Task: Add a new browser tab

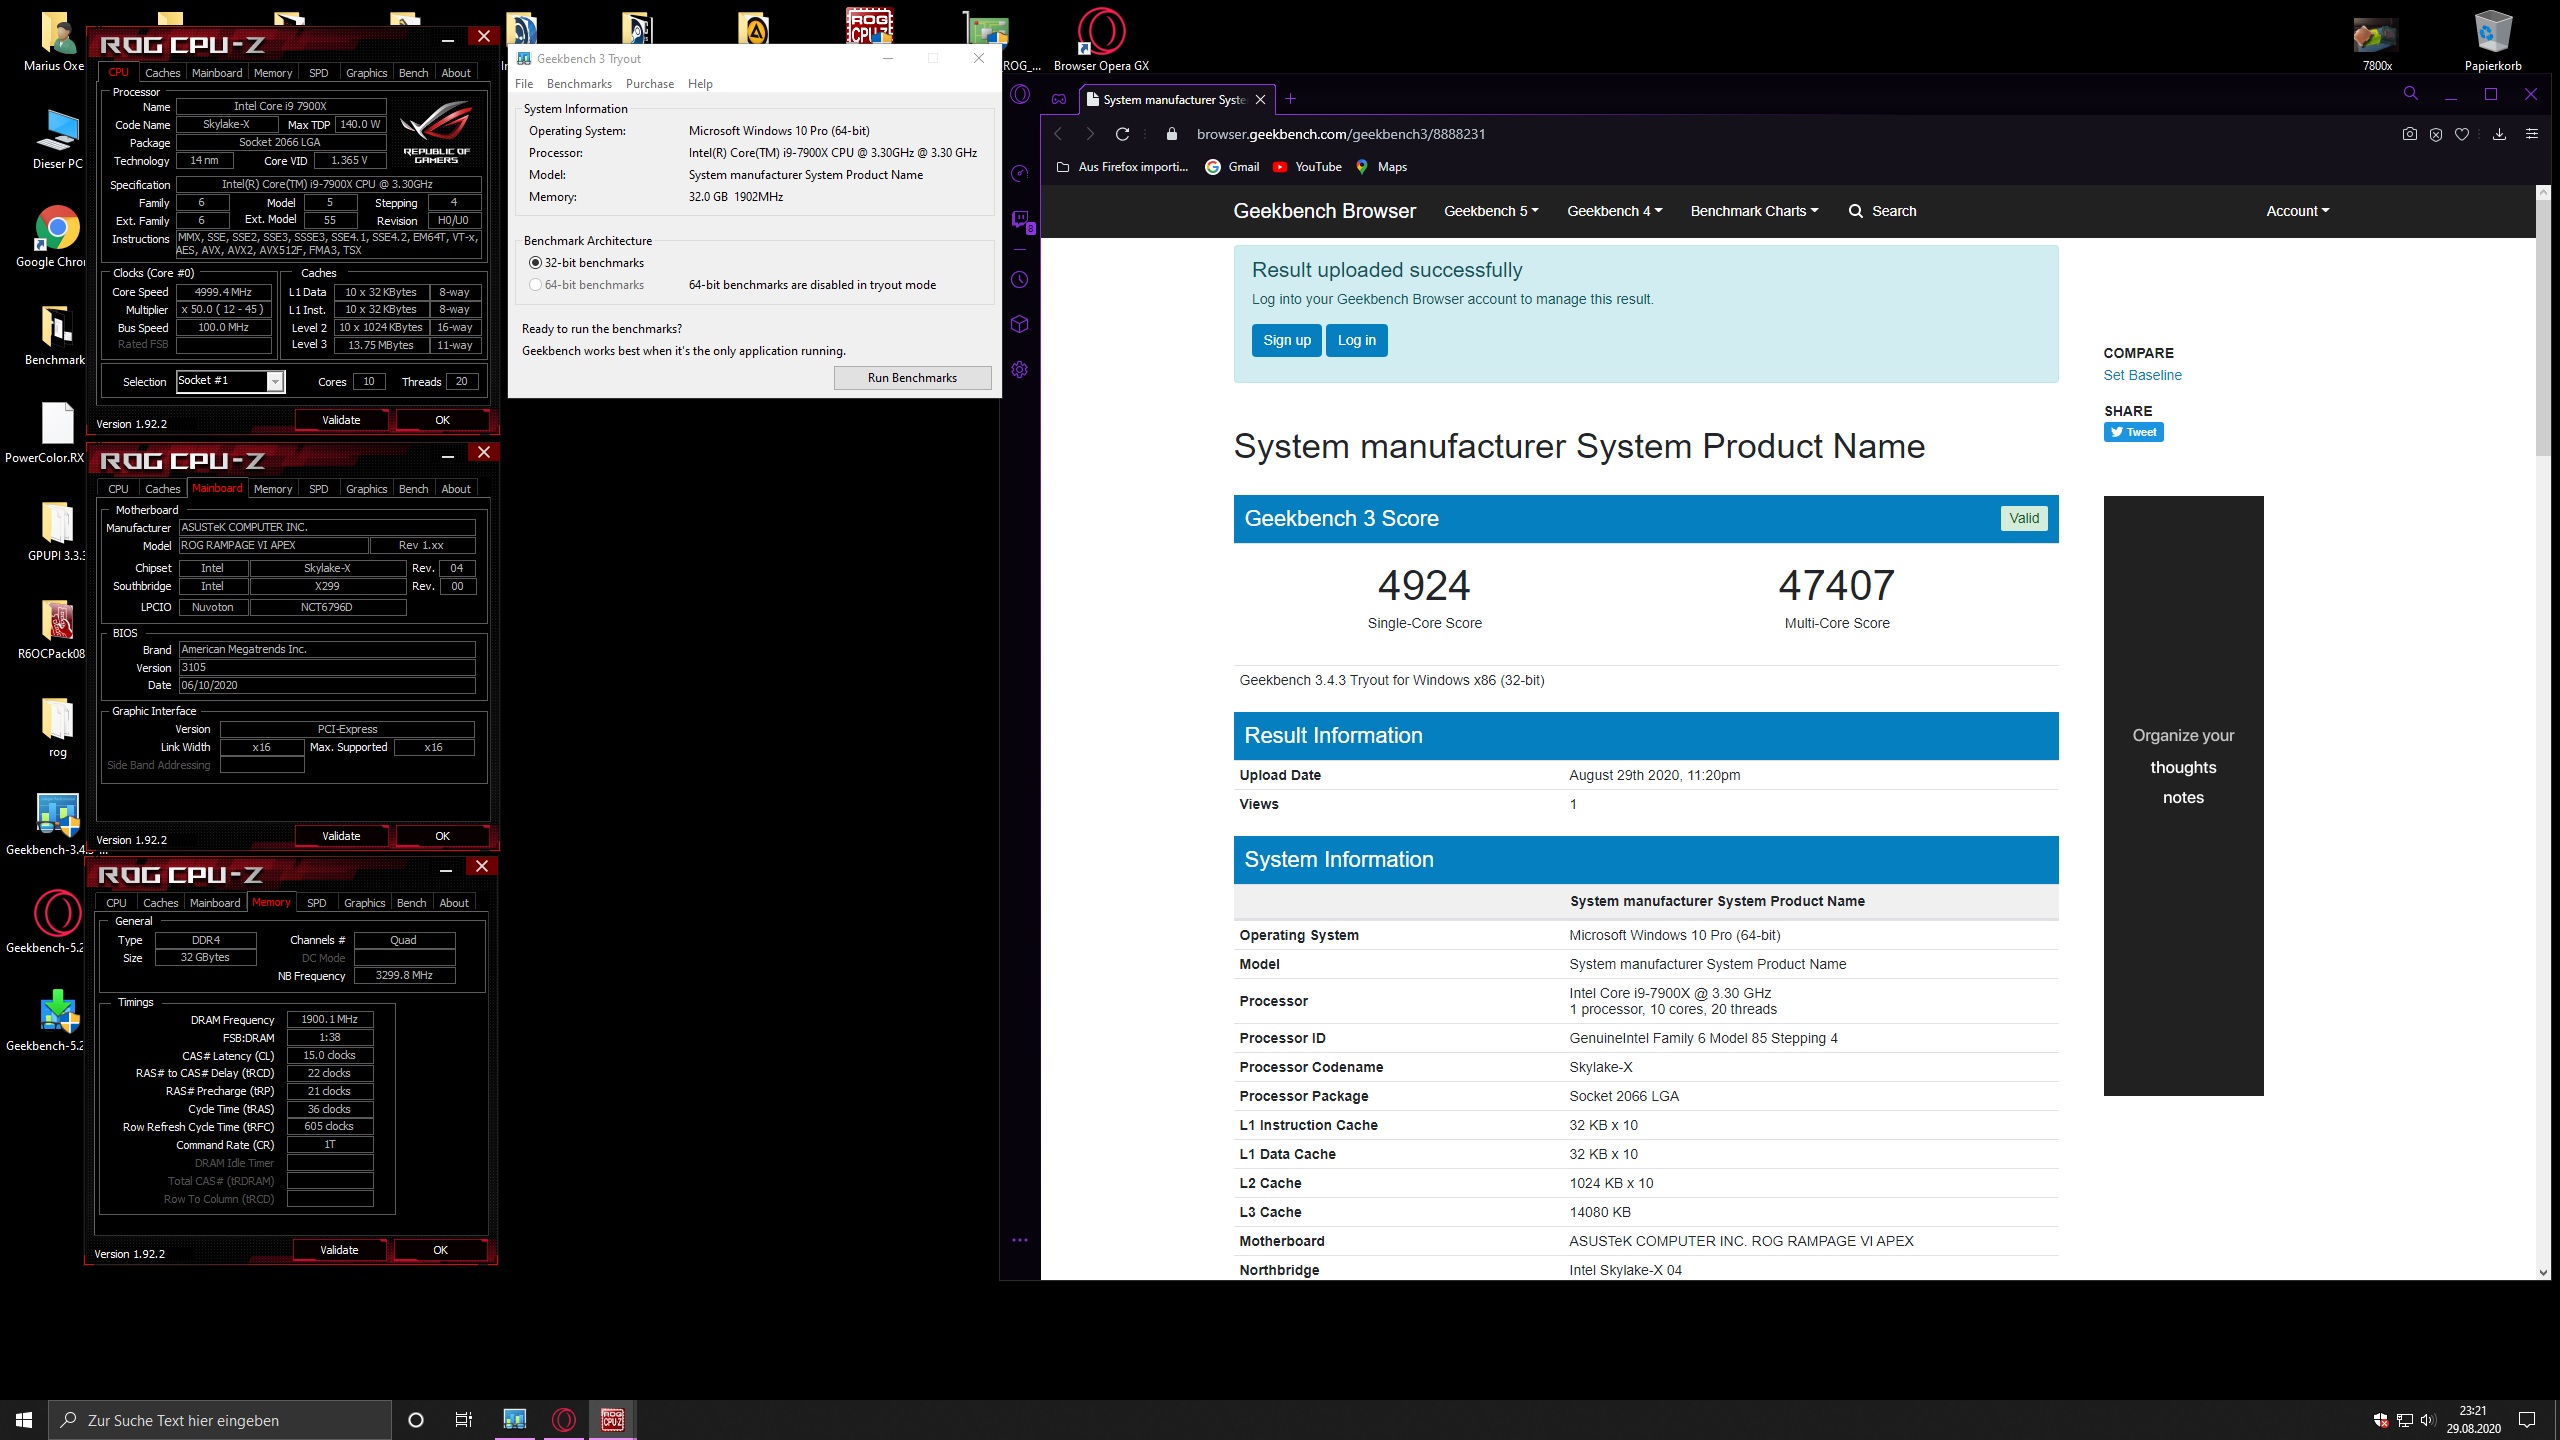Action: (x=1291, y=98)
